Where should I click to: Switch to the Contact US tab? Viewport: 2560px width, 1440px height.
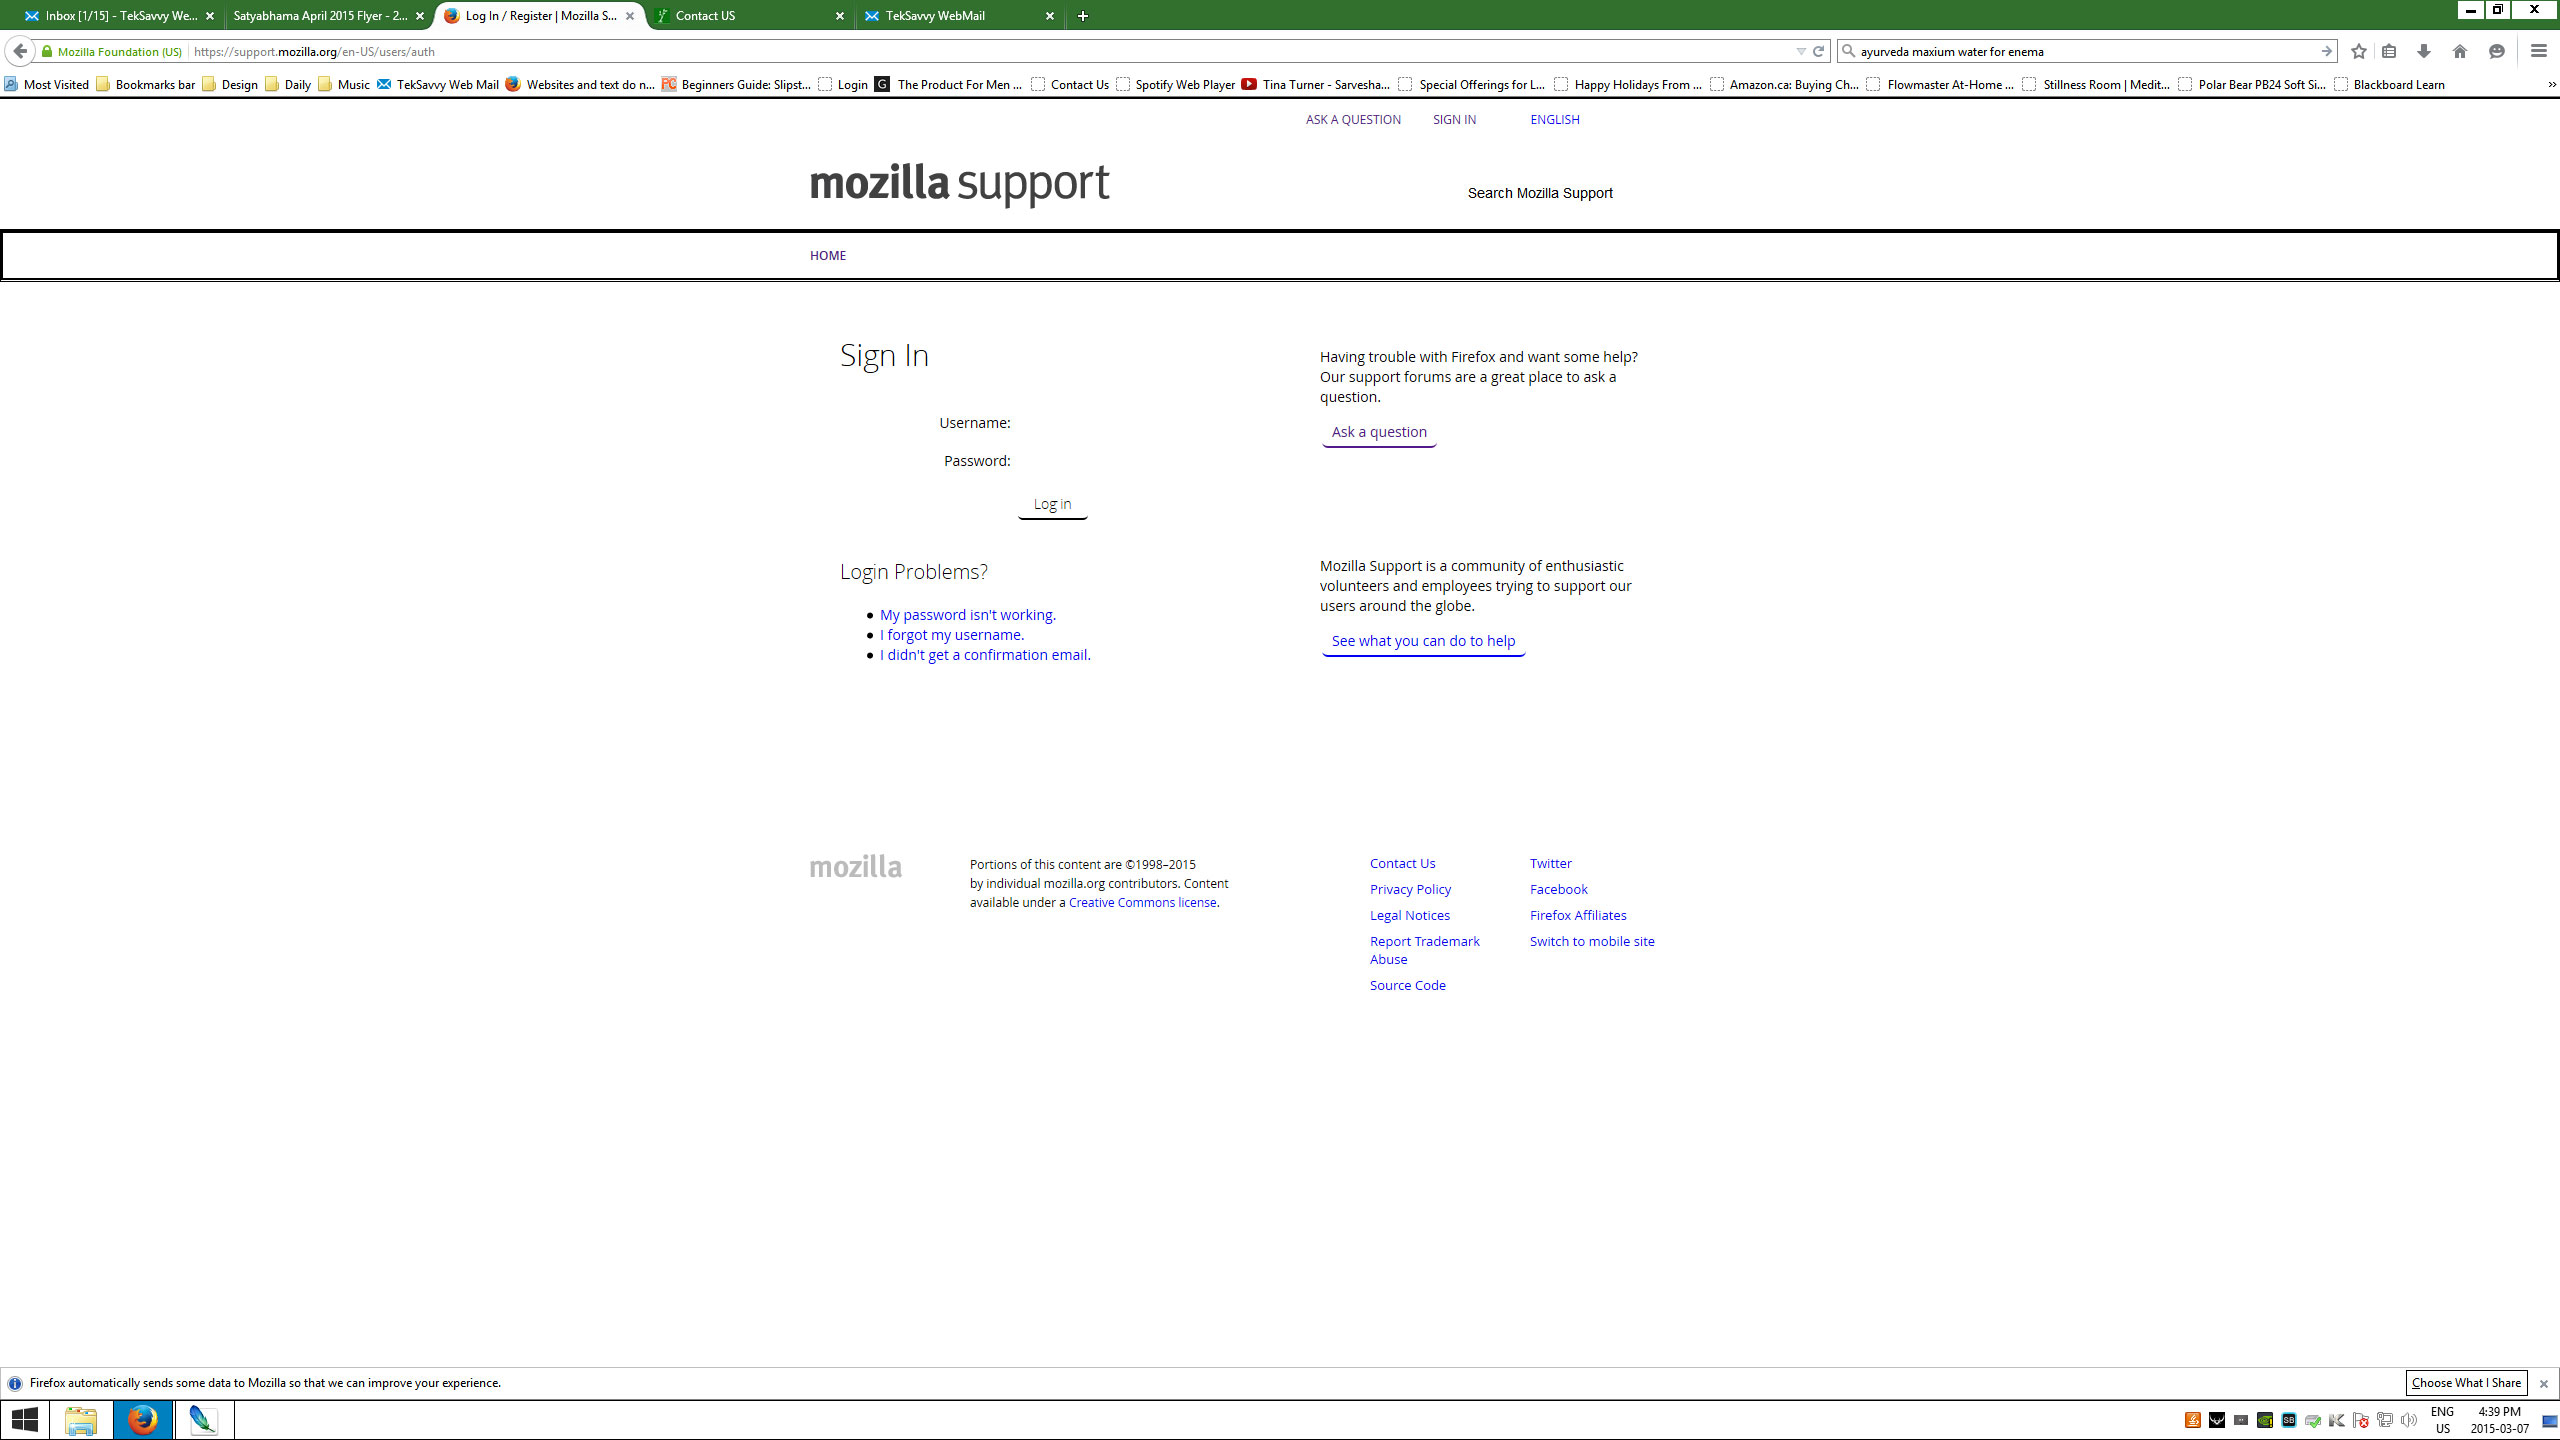[750, 16]
